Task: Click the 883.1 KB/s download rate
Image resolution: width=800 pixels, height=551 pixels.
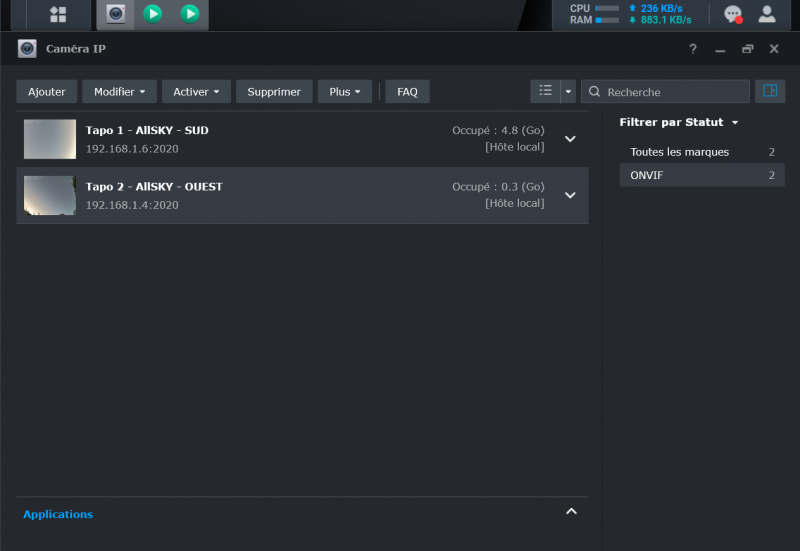Action: (666, 20)
